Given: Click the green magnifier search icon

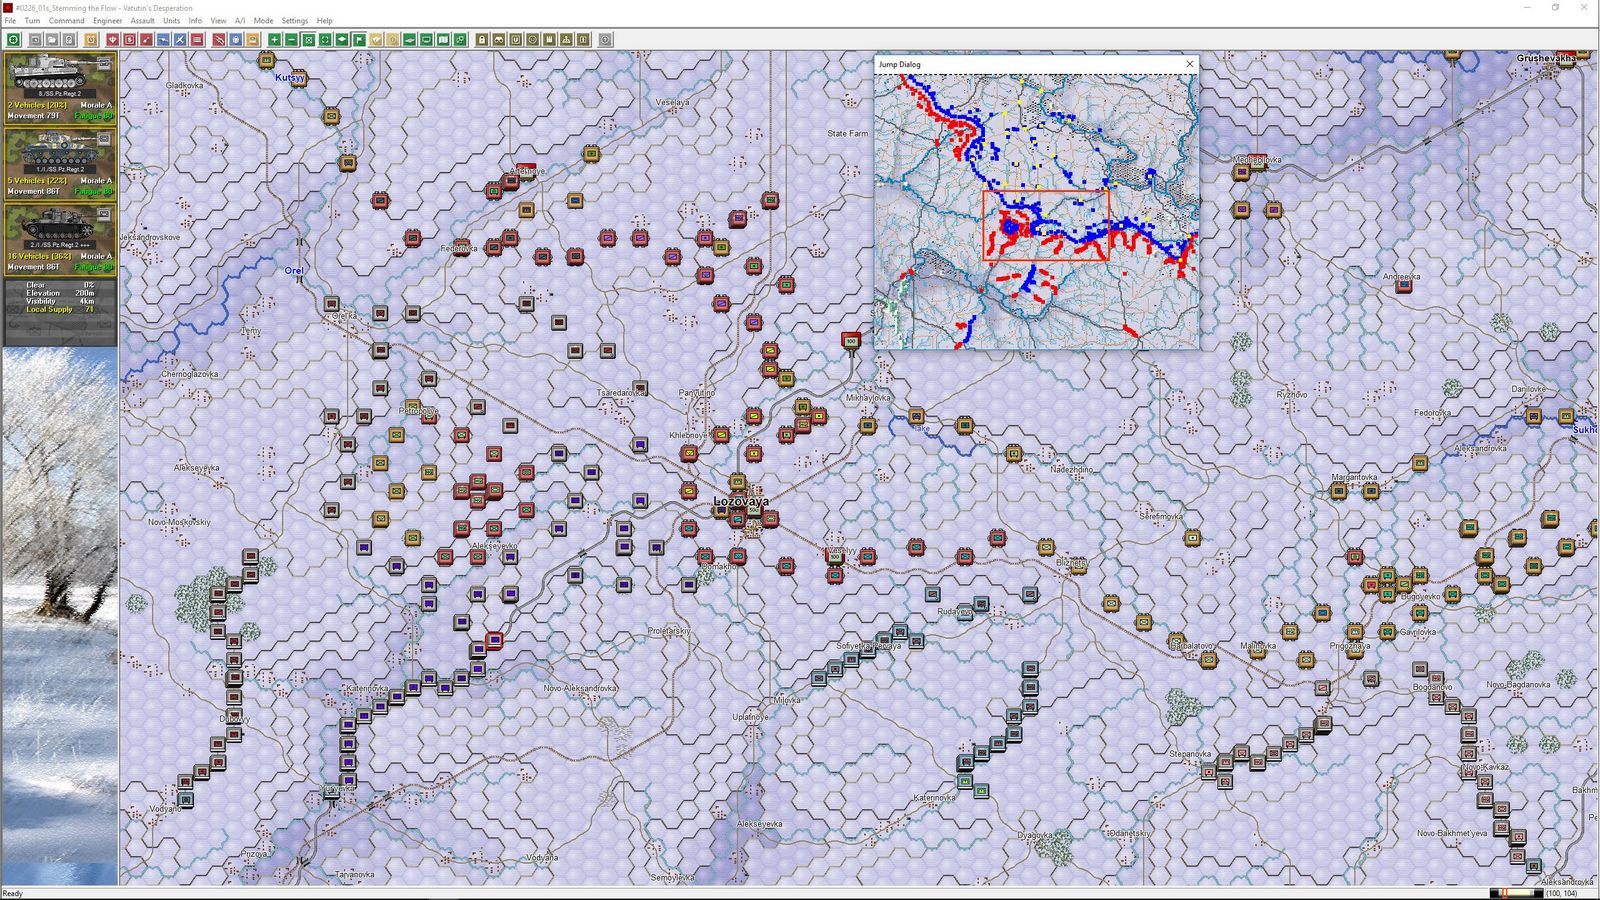Looking at the screenshot, I should click(460, 40).
